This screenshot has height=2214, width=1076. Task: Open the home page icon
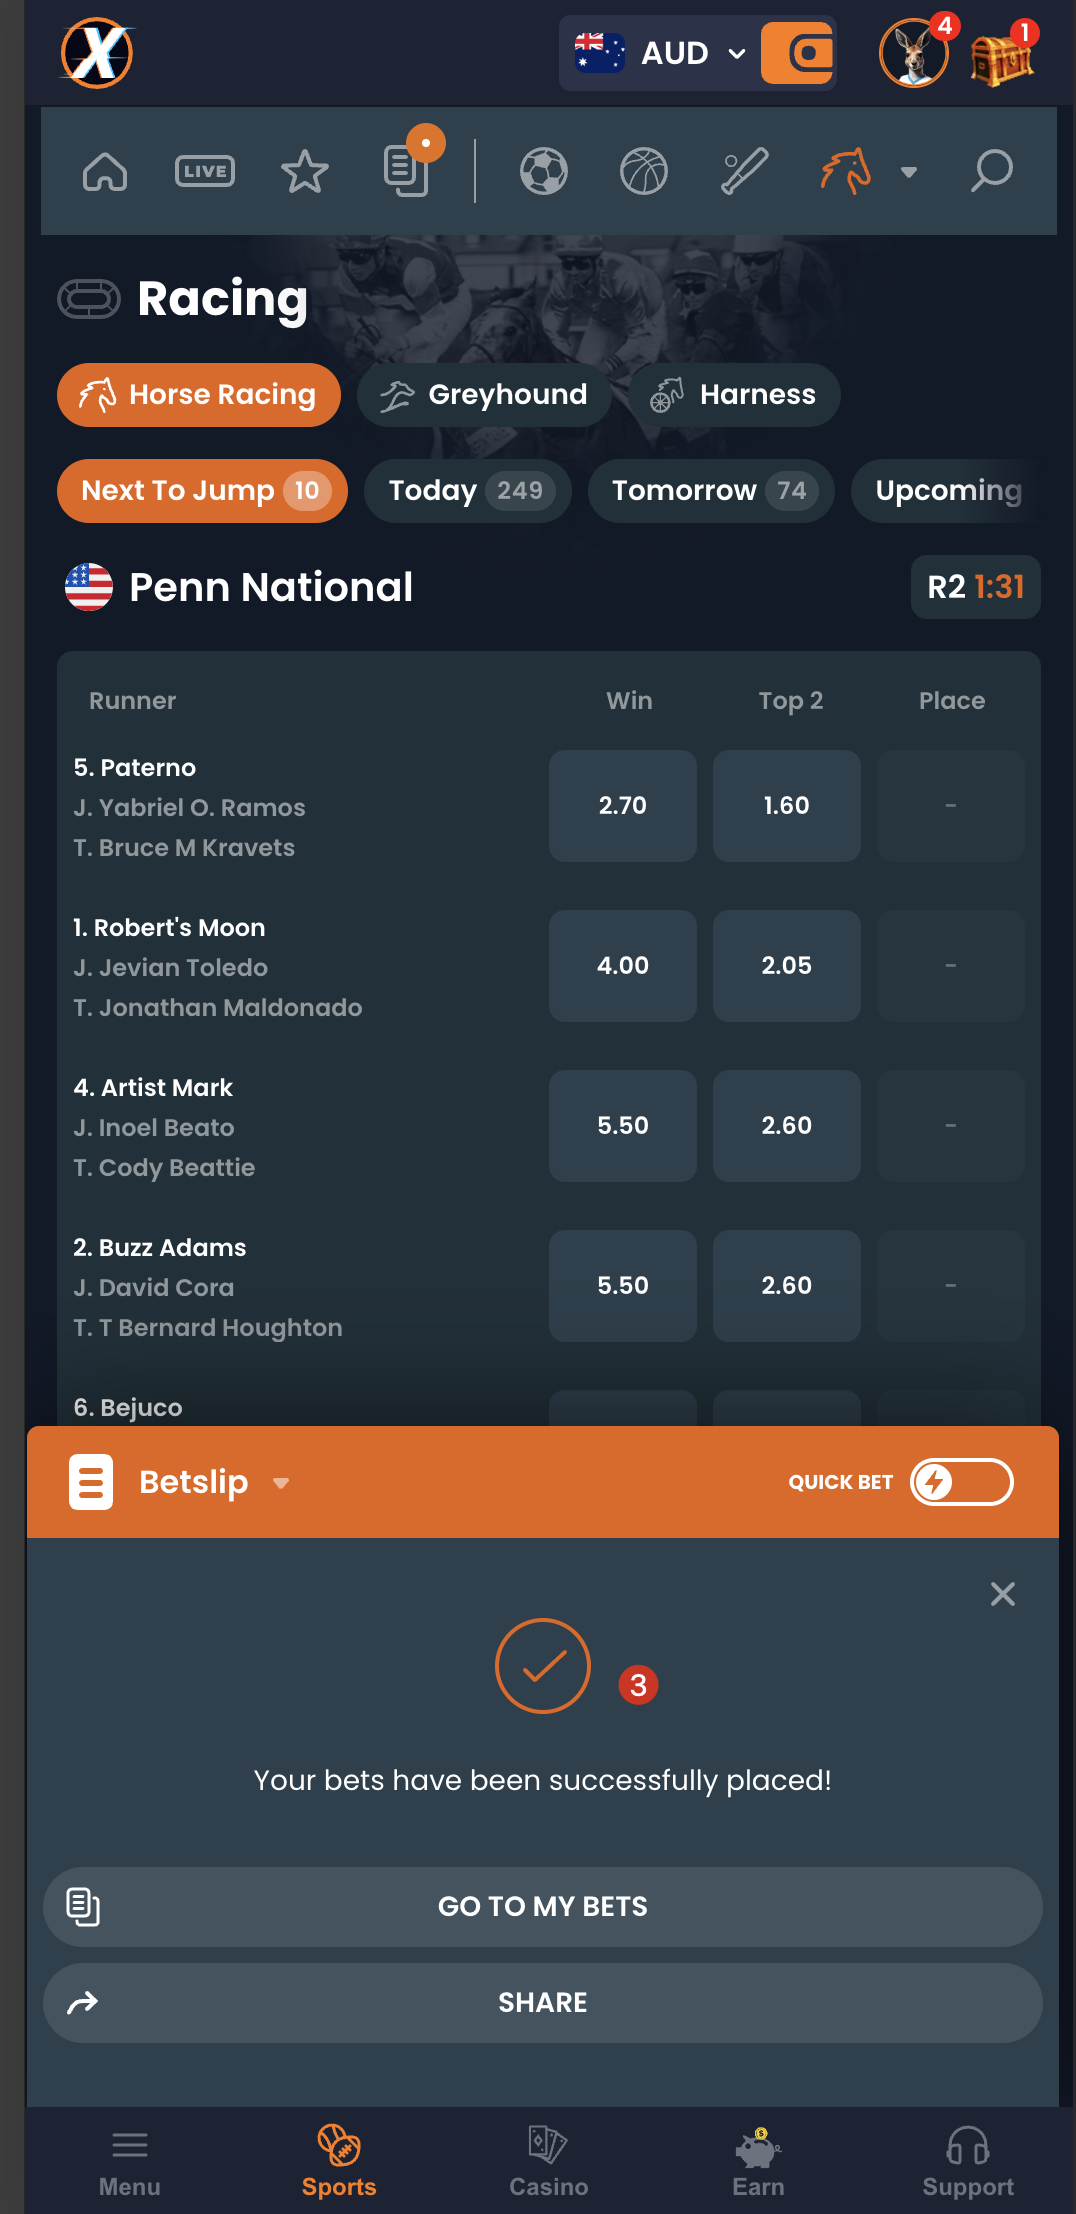click(105, 170)
